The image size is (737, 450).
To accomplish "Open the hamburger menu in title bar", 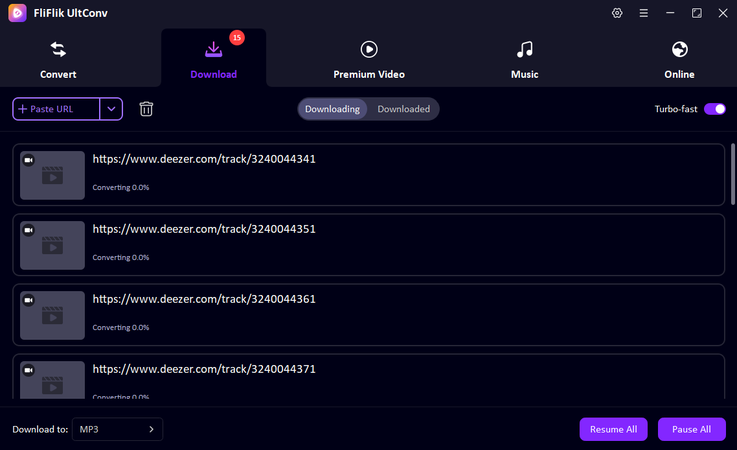I will coord(643,13).
